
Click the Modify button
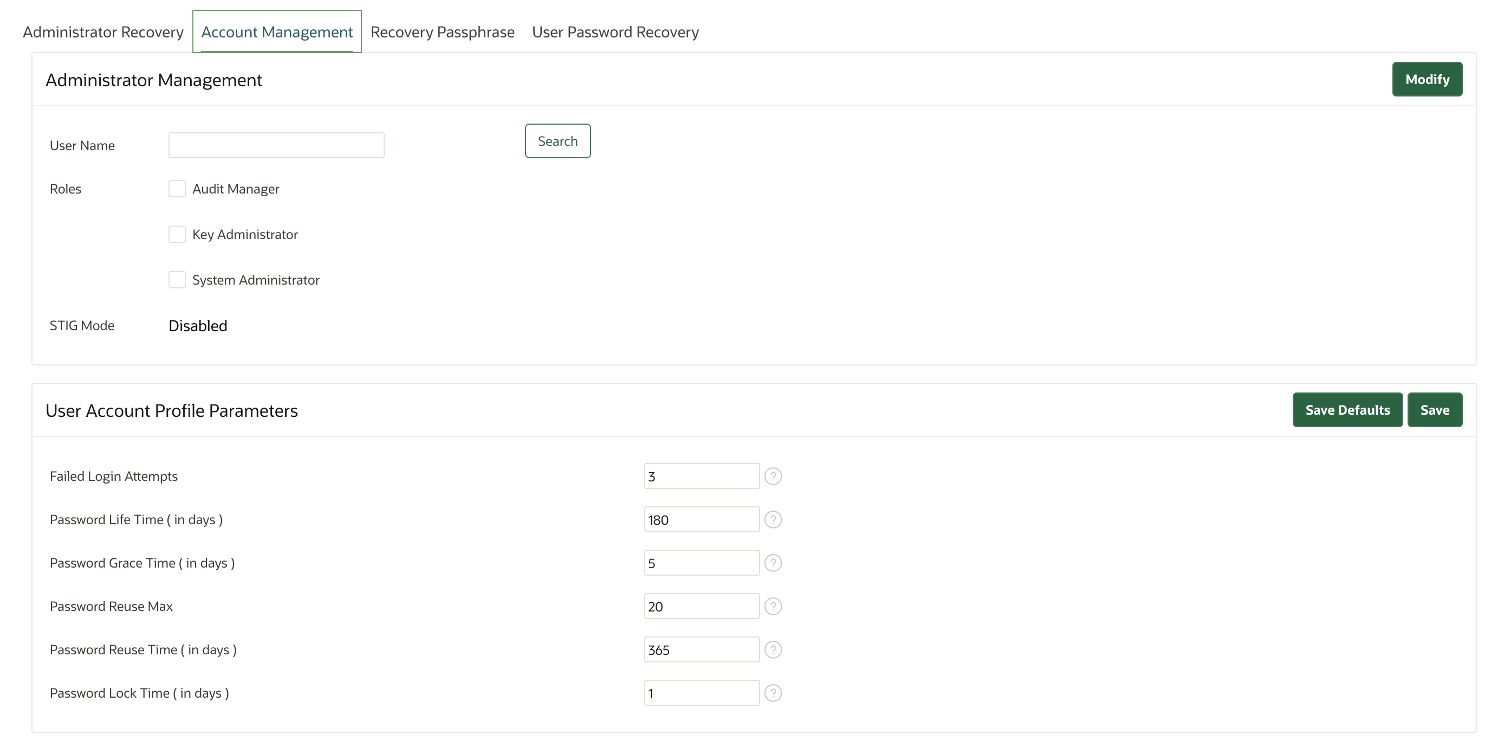click(x=1427, y=79)
